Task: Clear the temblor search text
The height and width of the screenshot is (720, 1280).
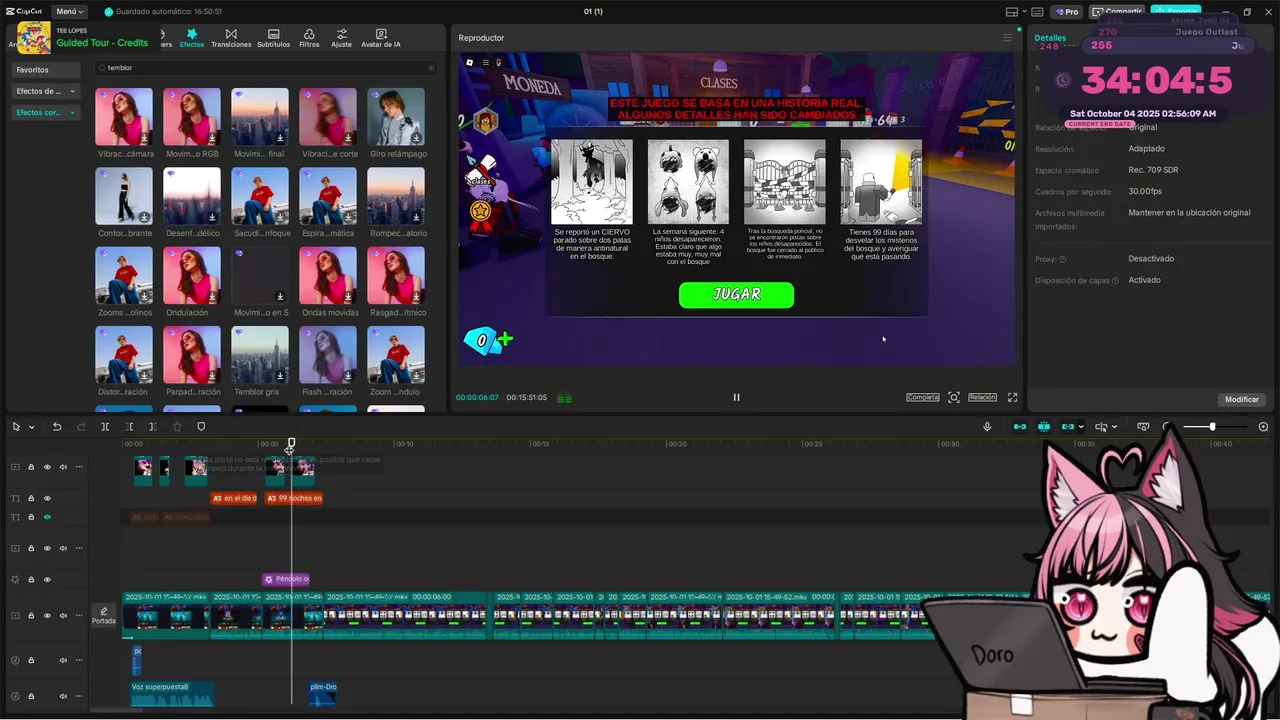Action: pos(431,68)
